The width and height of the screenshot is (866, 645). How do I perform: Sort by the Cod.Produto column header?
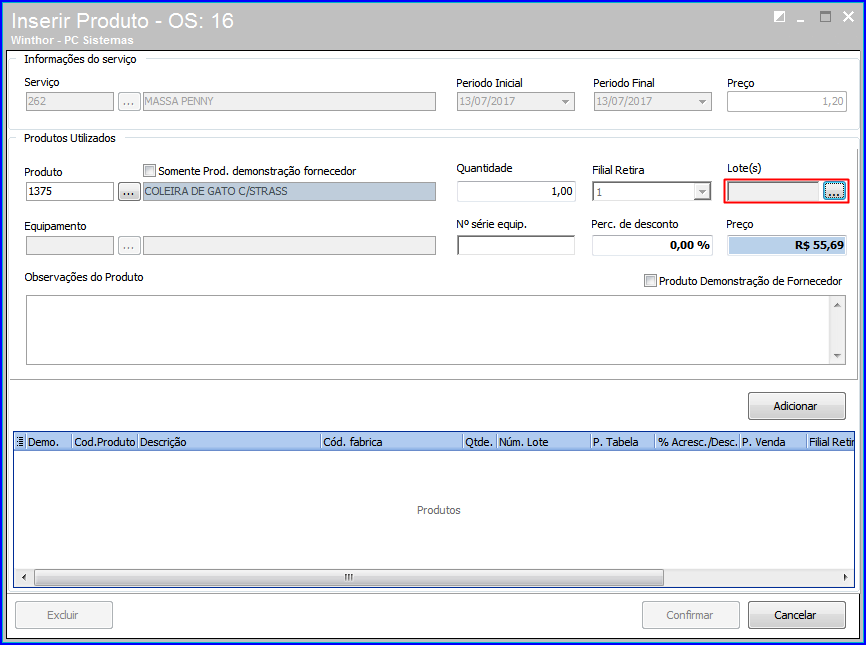click(105, 442)
